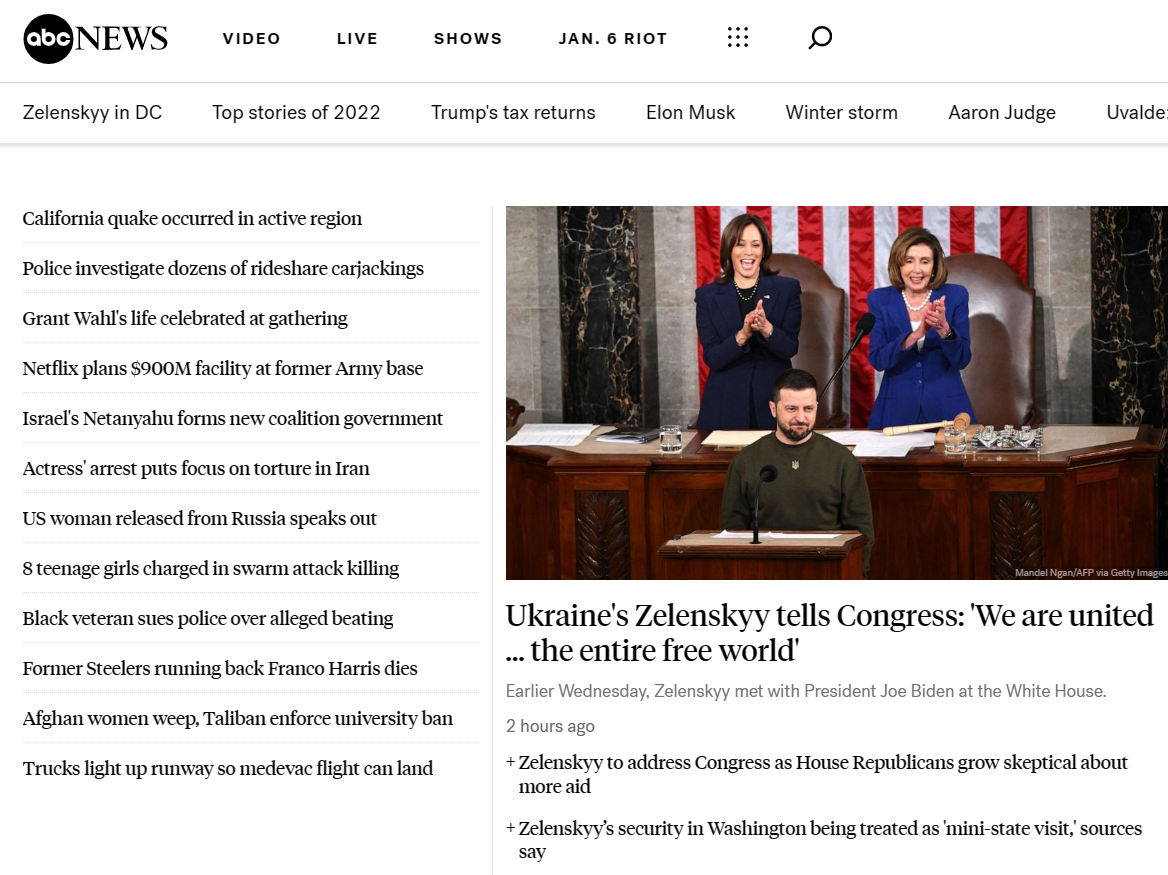1168x875 pixels.
Task: View the Winter storm topic
Action: coord(841,112)
